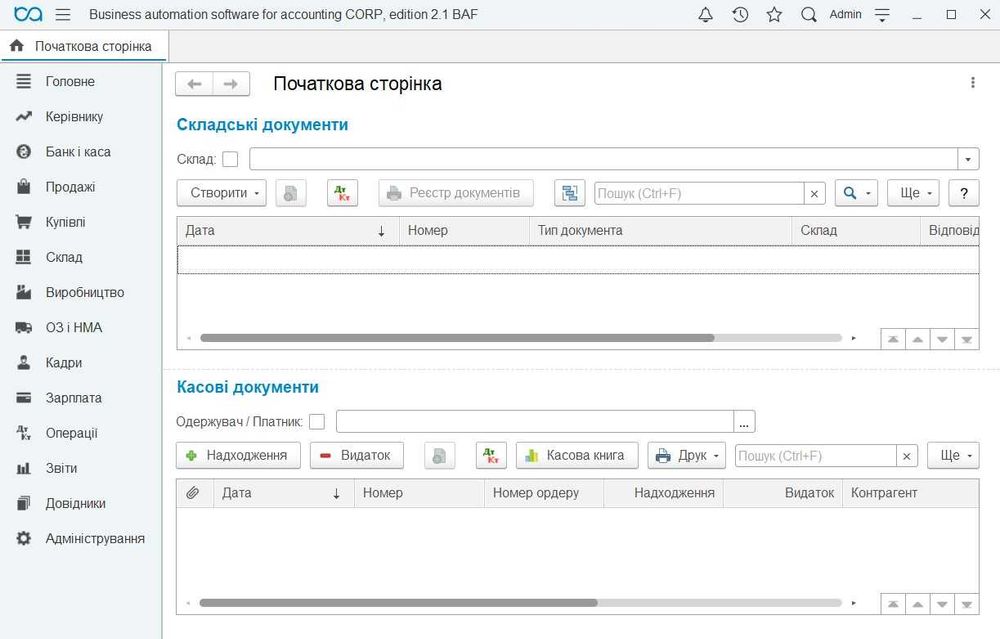Open the notifications bell icon

click(x=705, y=15)
